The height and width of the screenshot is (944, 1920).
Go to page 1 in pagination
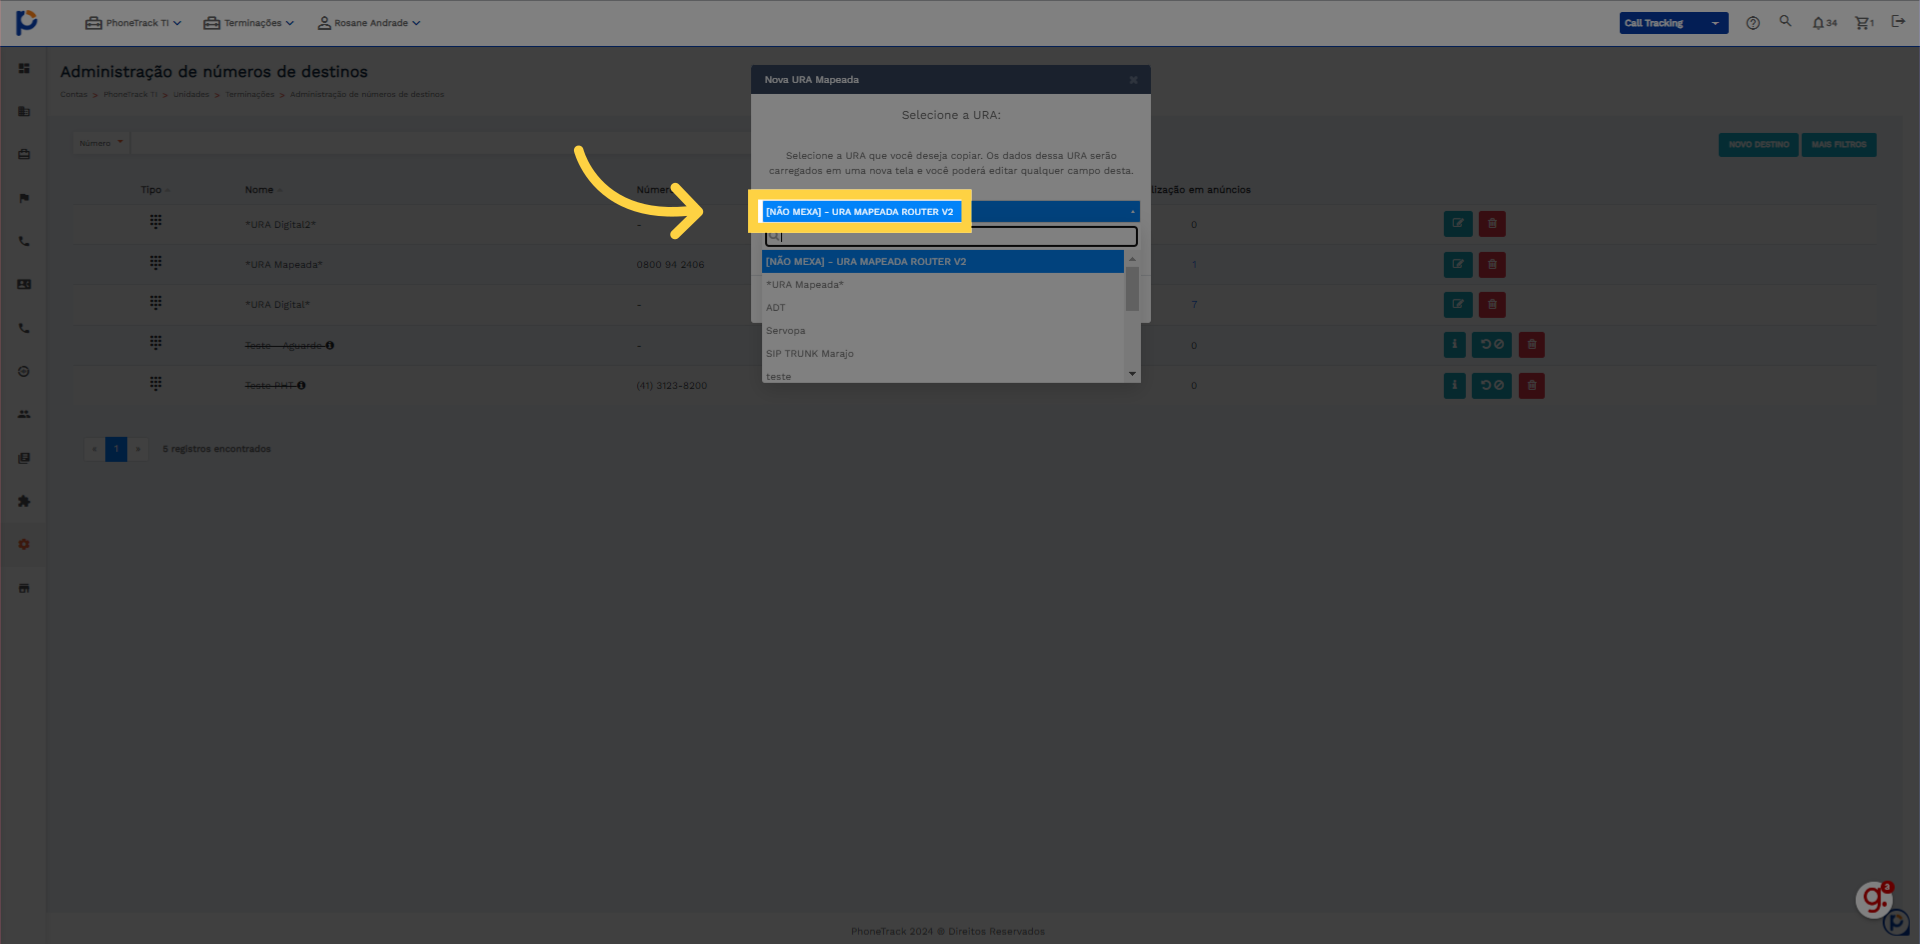point(116,449)
